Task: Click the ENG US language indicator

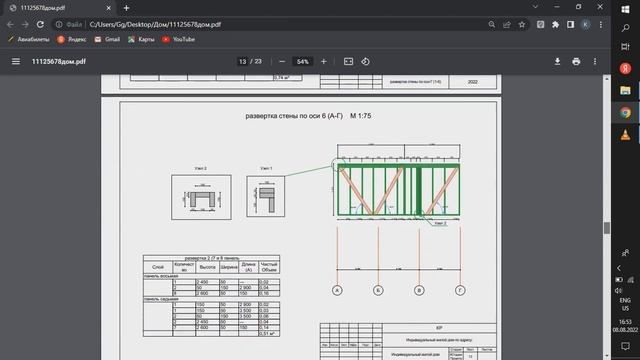Action: [625, 304]
